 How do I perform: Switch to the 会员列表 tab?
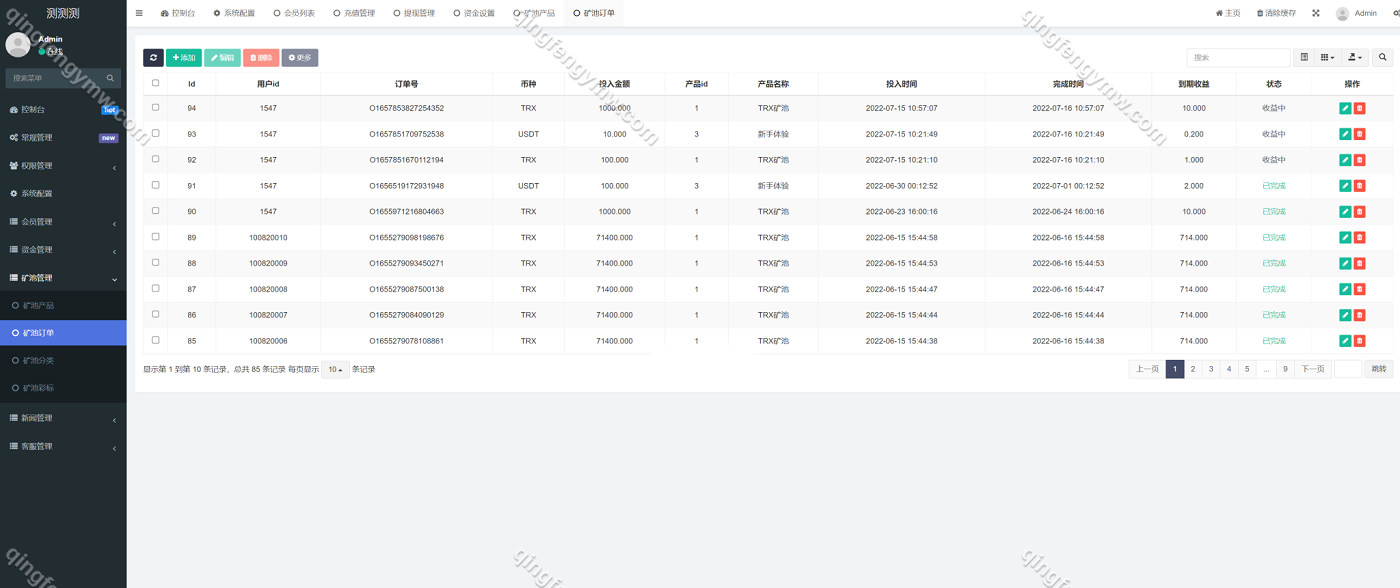[x=294, y=13]
